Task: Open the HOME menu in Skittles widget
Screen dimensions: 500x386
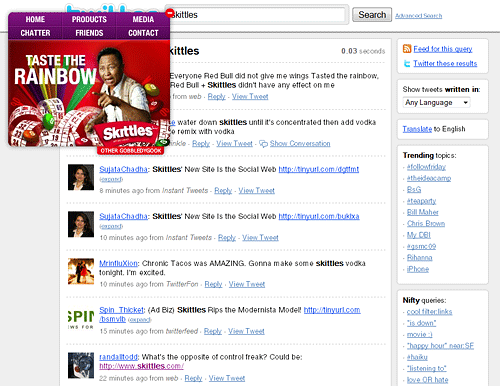Action: click(35, 19)
